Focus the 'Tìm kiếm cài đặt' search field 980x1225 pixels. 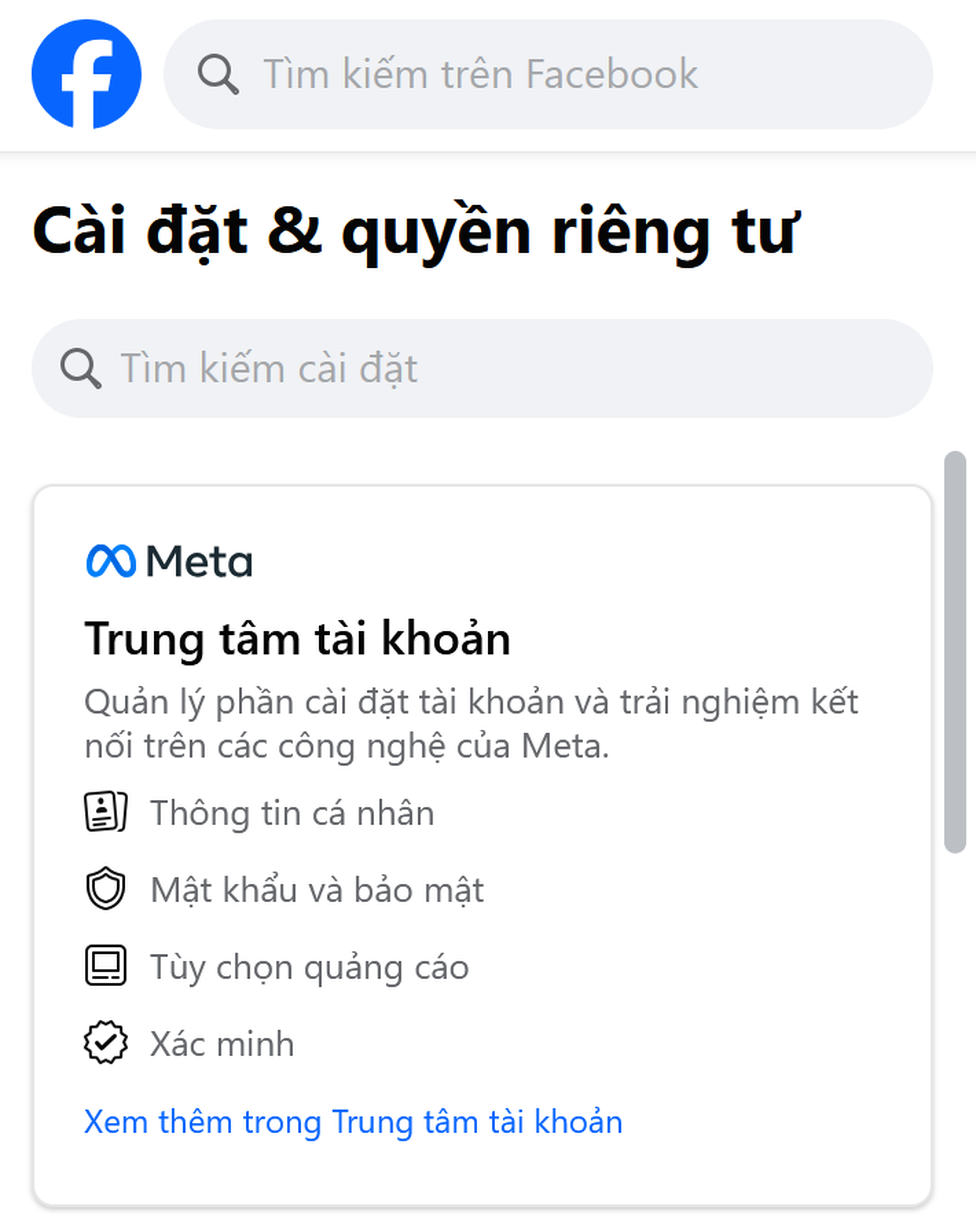click(x=500, y=368)
